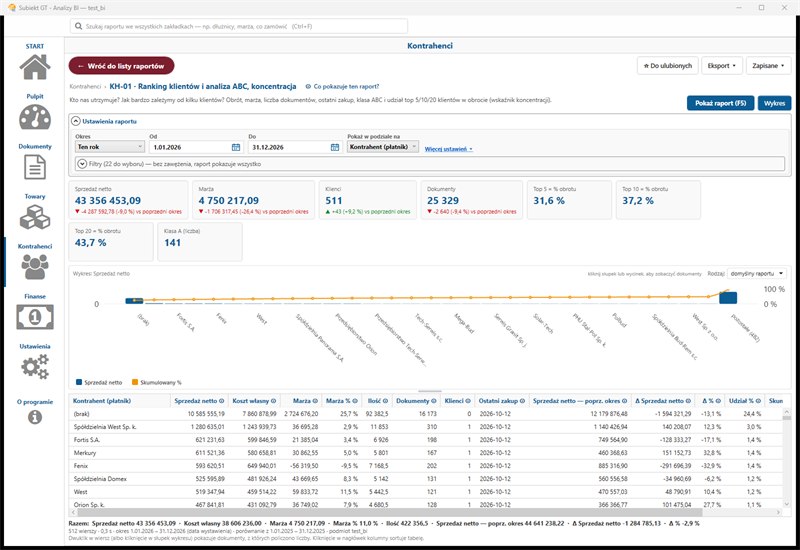Image resolution: width=800 pixels, height=550 pixels.
Task: Open calendar picker for Od date
Action: click(x=236, y=147)
